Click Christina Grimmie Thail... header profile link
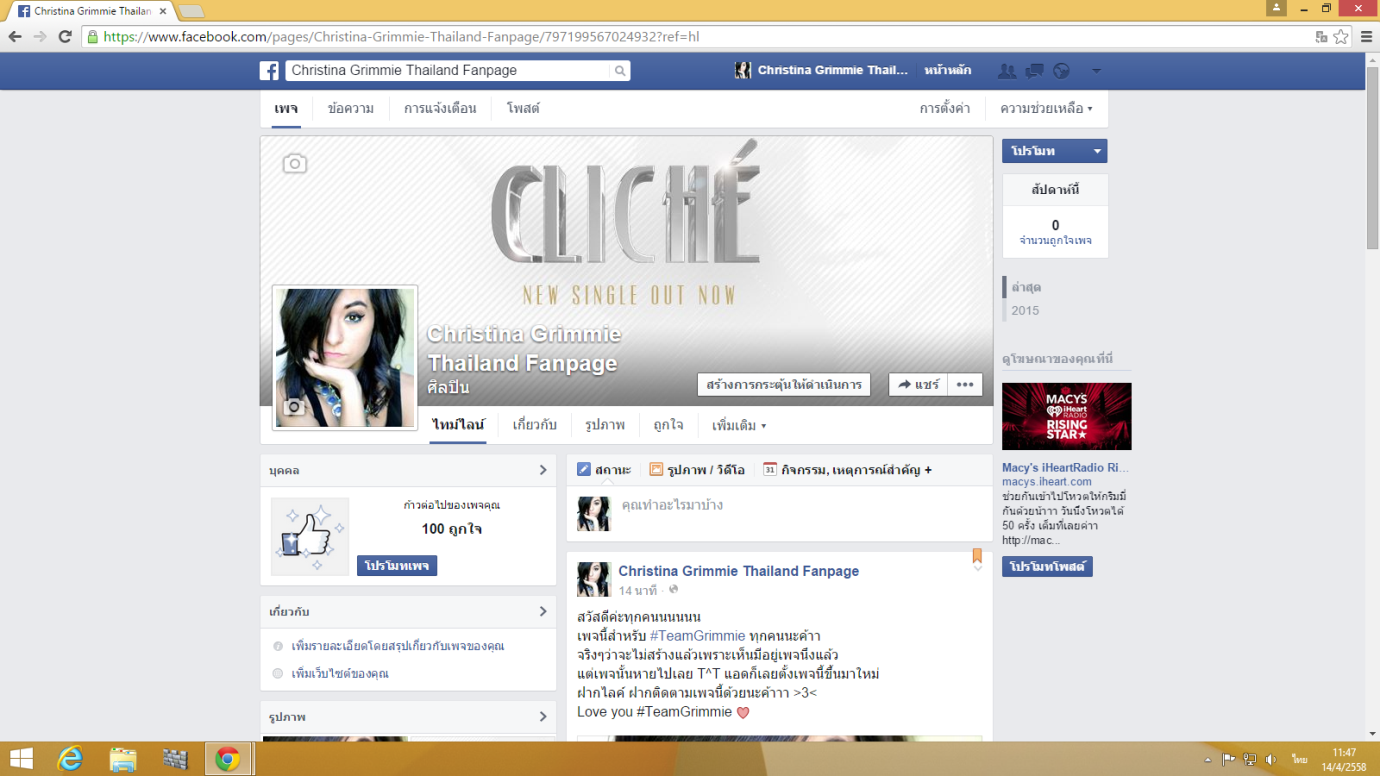The height and width of the screenshot is (776, 1380). tap(822, 71)
